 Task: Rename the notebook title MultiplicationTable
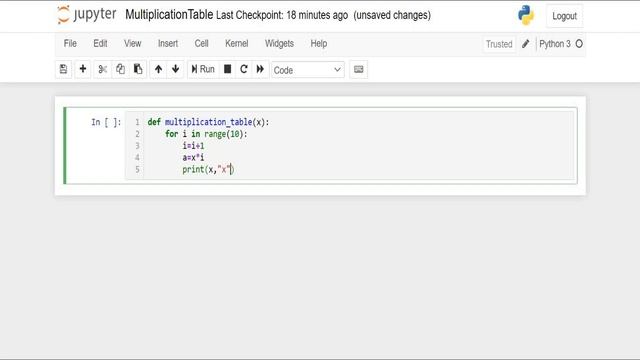tap(169, 15)
